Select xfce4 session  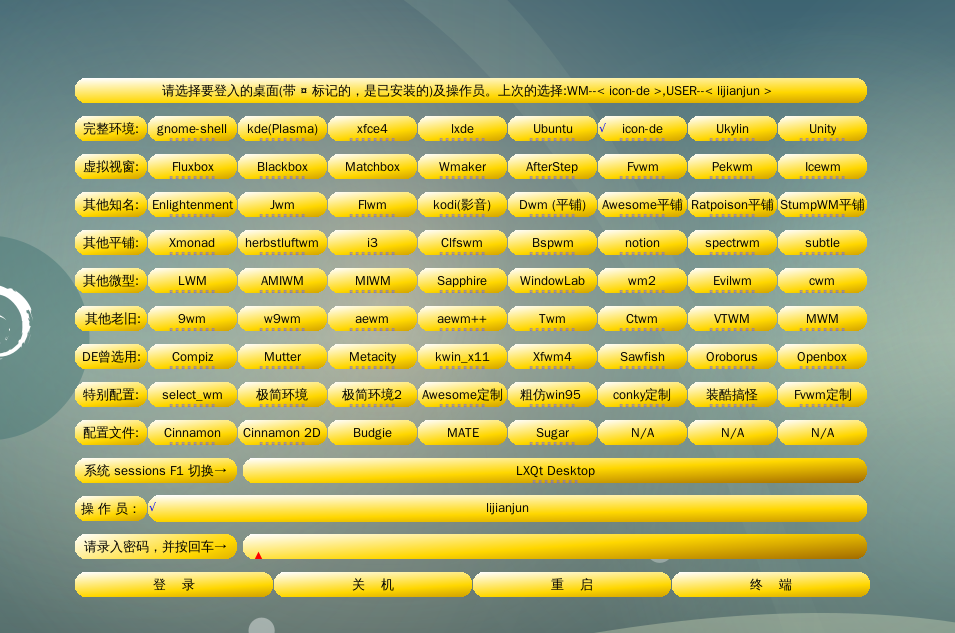372,129
